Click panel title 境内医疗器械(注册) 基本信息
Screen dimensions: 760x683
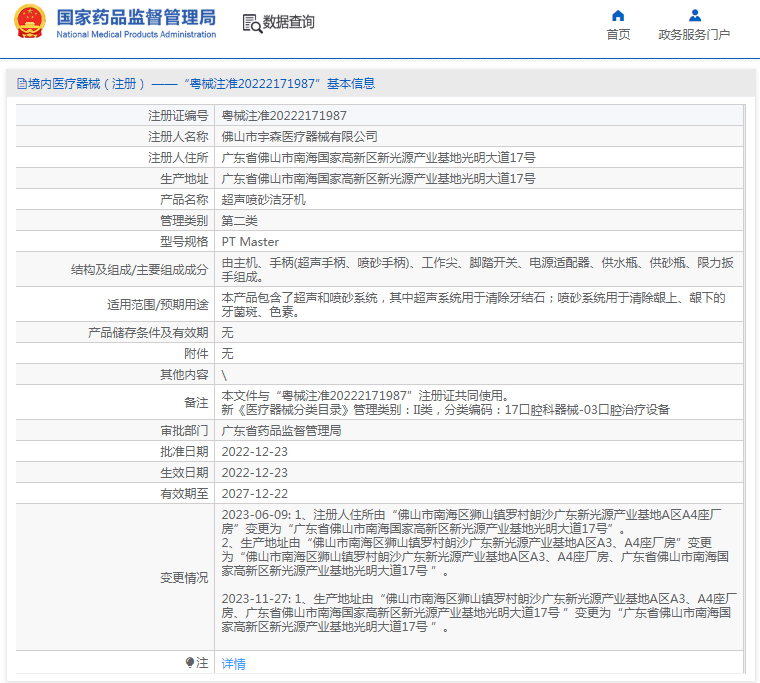point(202,84)
